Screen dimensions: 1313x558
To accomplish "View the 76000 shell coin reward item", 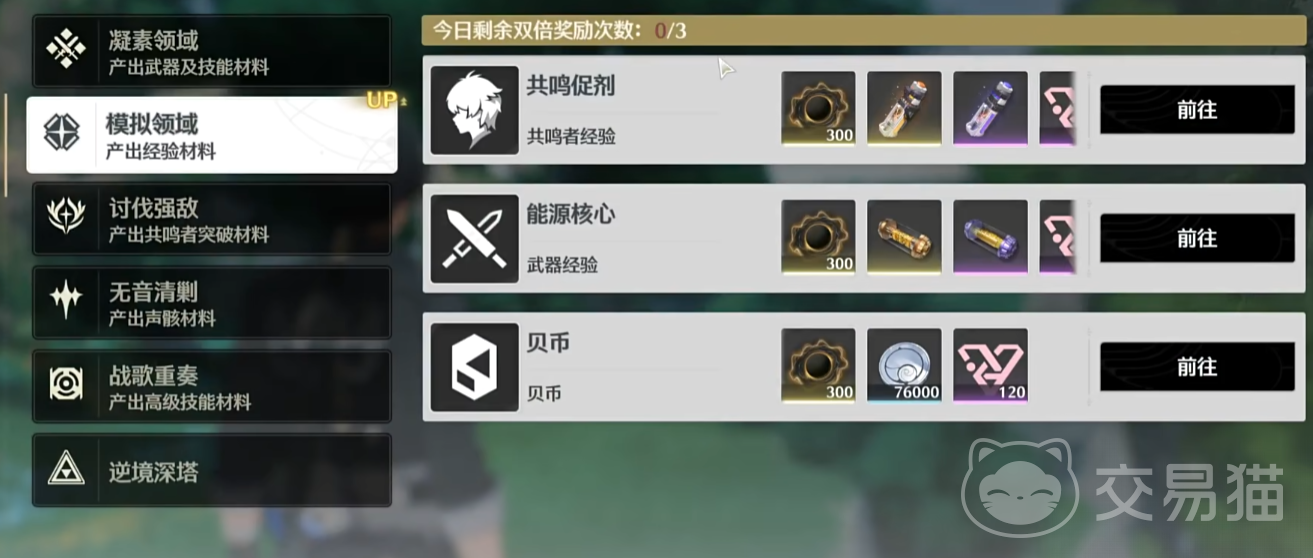I will (904, 365).
